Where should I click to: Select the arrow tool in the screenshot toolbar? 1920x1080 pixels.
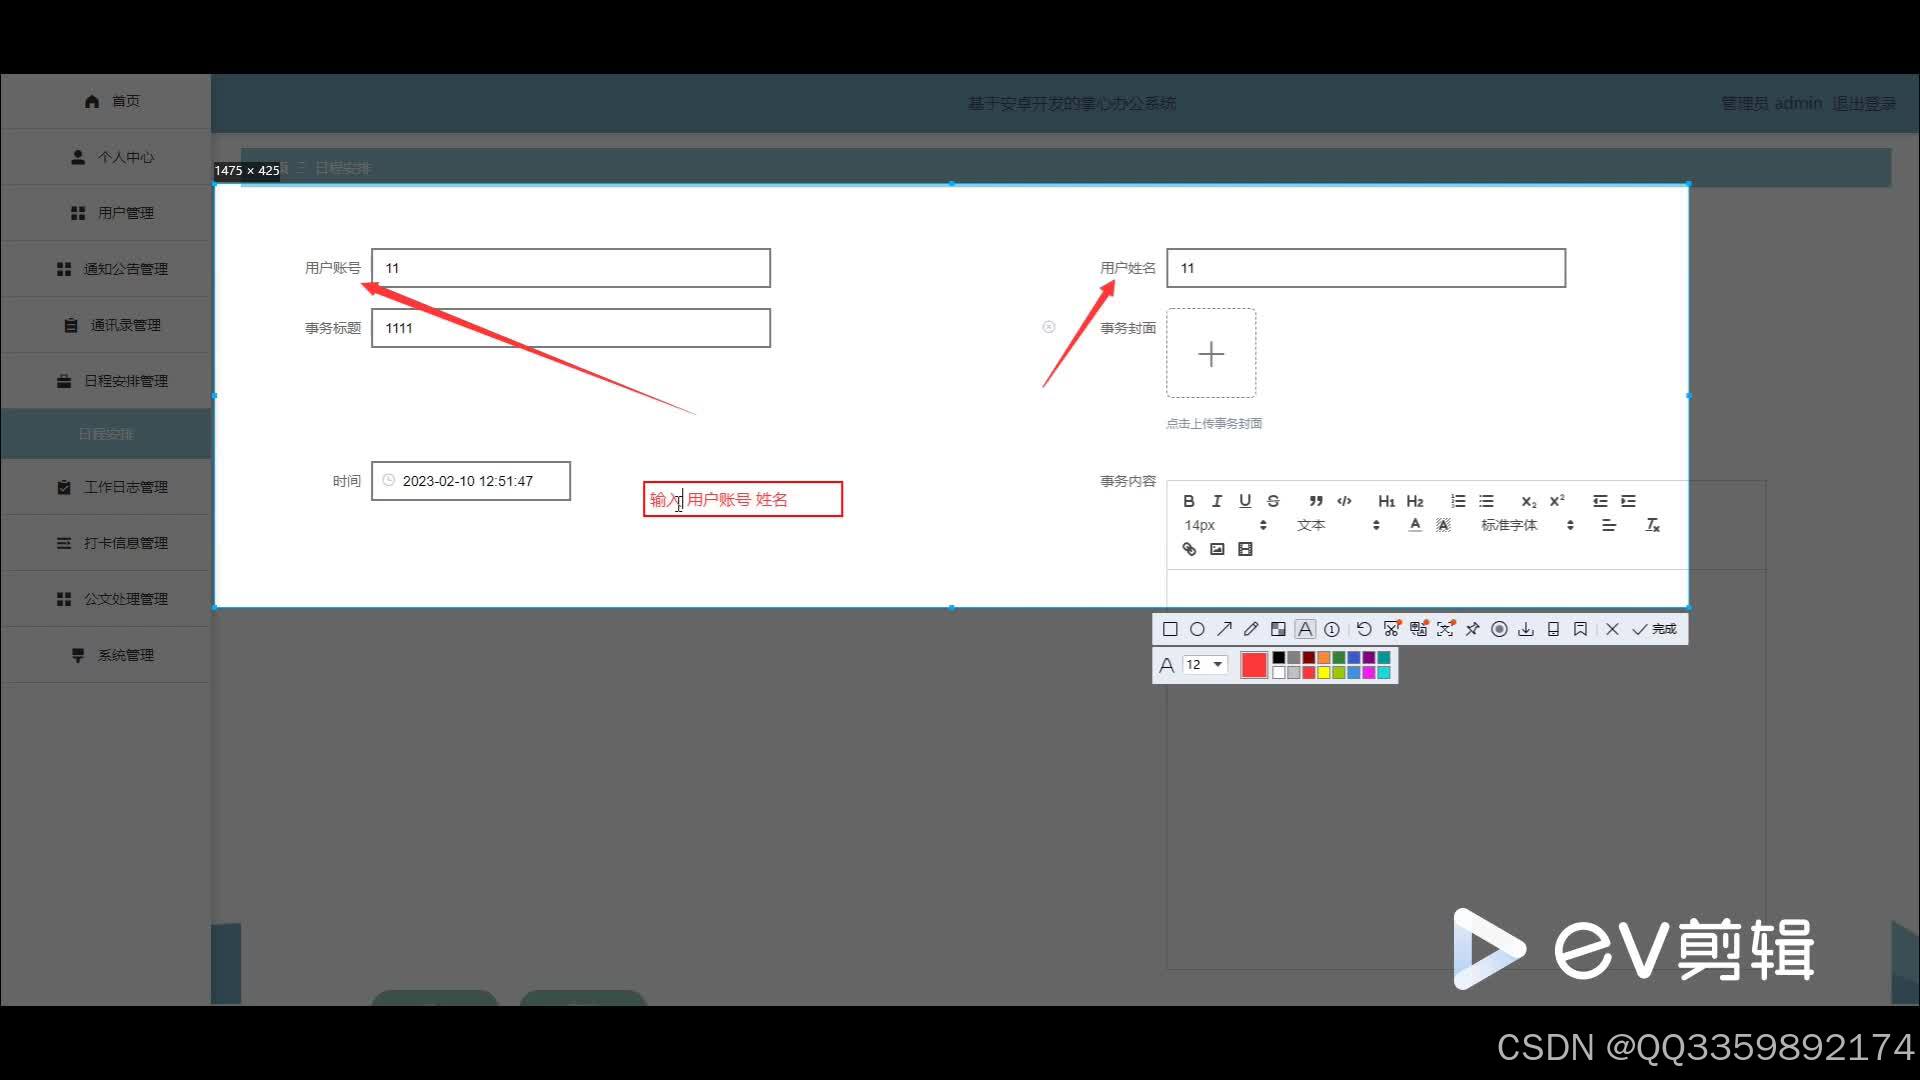pos(1224,629)
